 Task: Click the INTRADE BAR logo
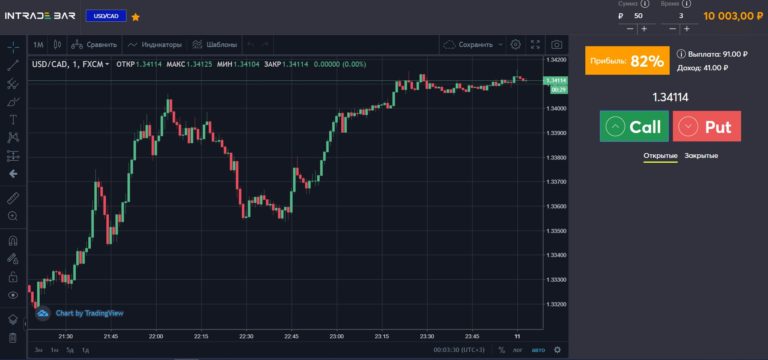40,16
